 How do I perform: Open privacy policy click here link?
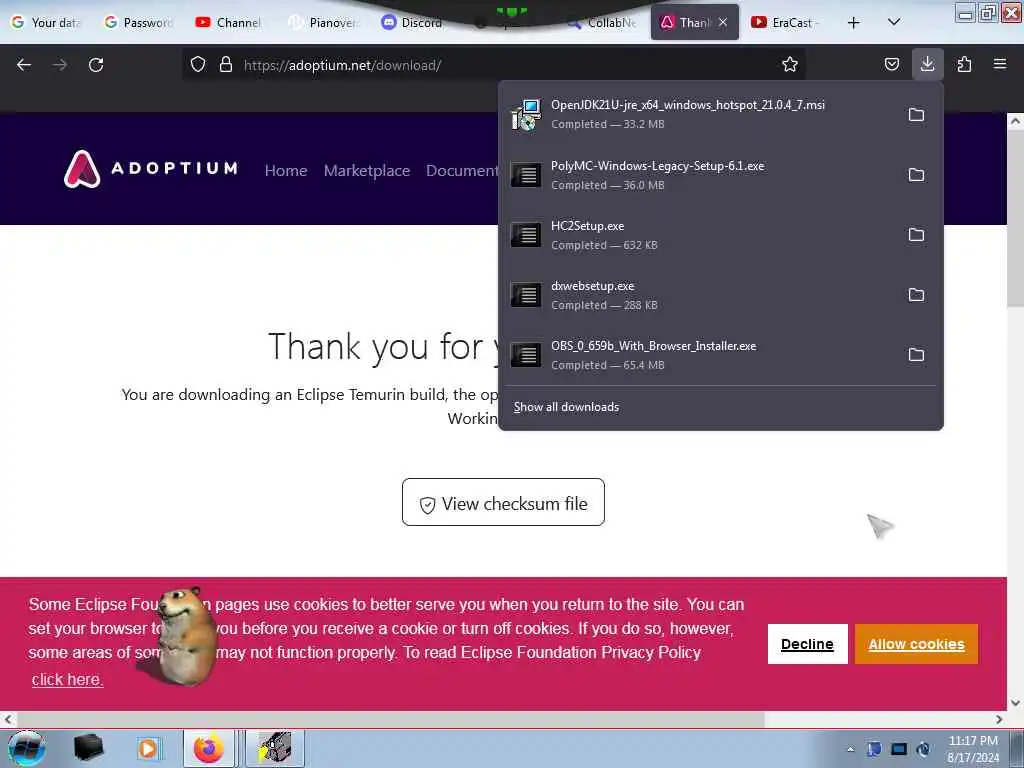click(x=67, y=679)
